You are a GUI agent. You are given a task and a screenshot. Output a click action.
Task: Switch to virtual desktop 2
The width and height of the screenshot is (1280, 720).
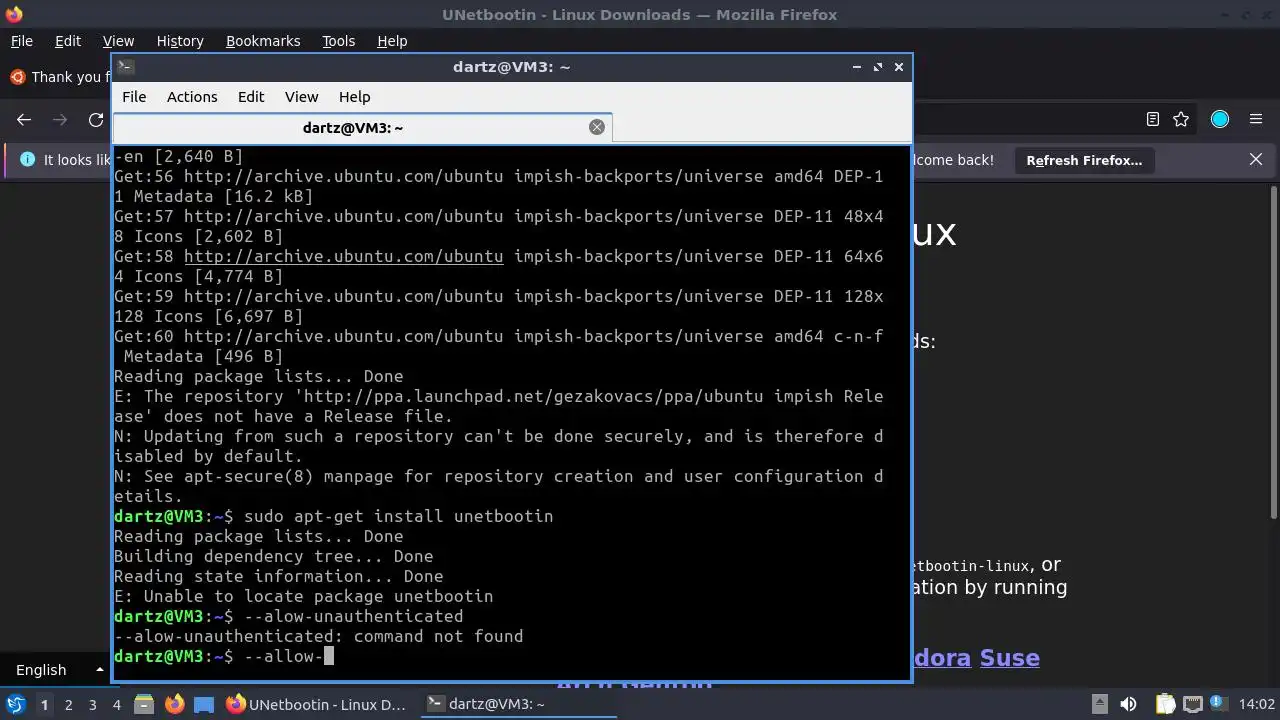tap(68, 705)
